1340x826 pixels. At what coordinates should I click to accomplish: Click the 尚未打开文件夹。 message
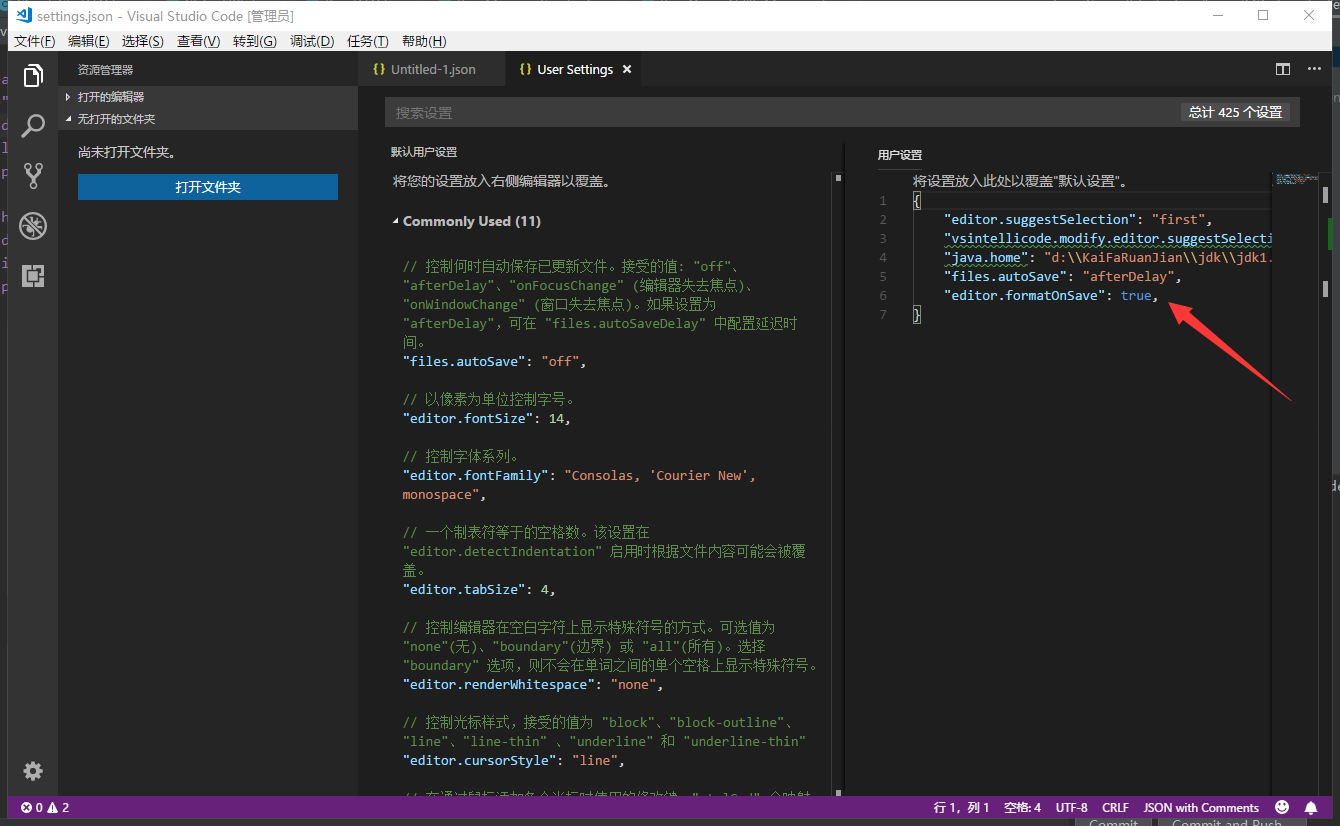(126, 153)
